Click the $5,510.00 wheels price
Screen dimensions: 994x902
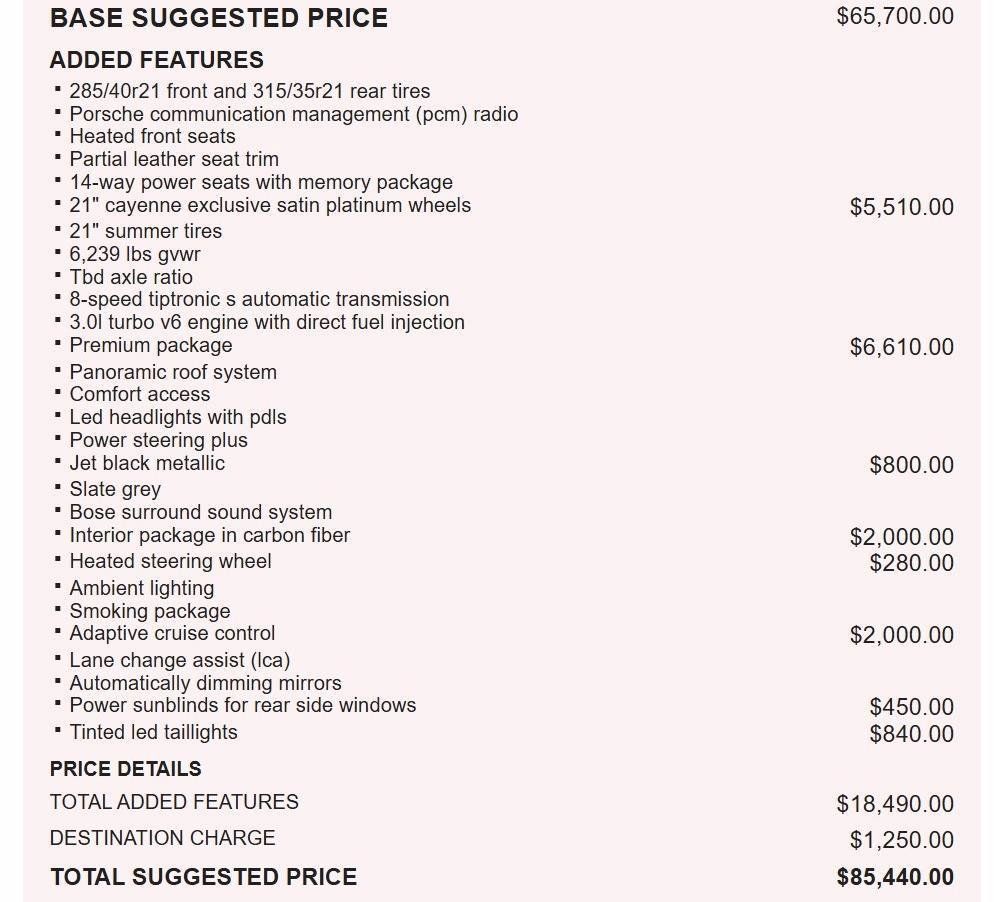click(901, 207)
